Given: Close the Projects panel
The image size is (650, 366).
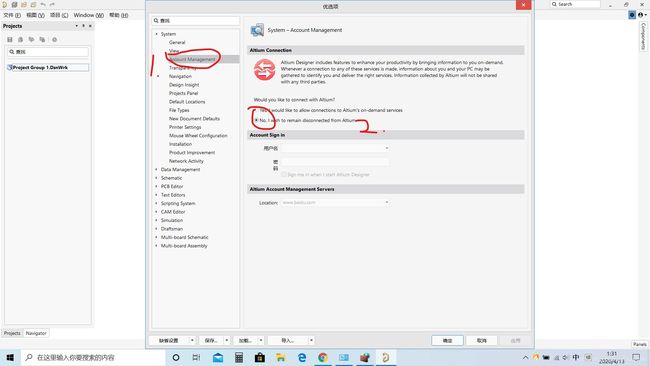Looking at the screenshot, I should (90, 26).
